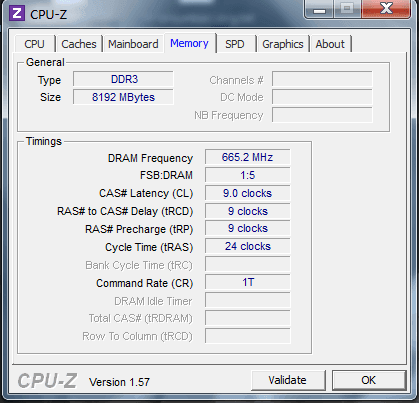The width and height of the screenshot is (419, 403).
Task: Select the RAS# Precharge 9 clocks field
Action: click(247, 228)
